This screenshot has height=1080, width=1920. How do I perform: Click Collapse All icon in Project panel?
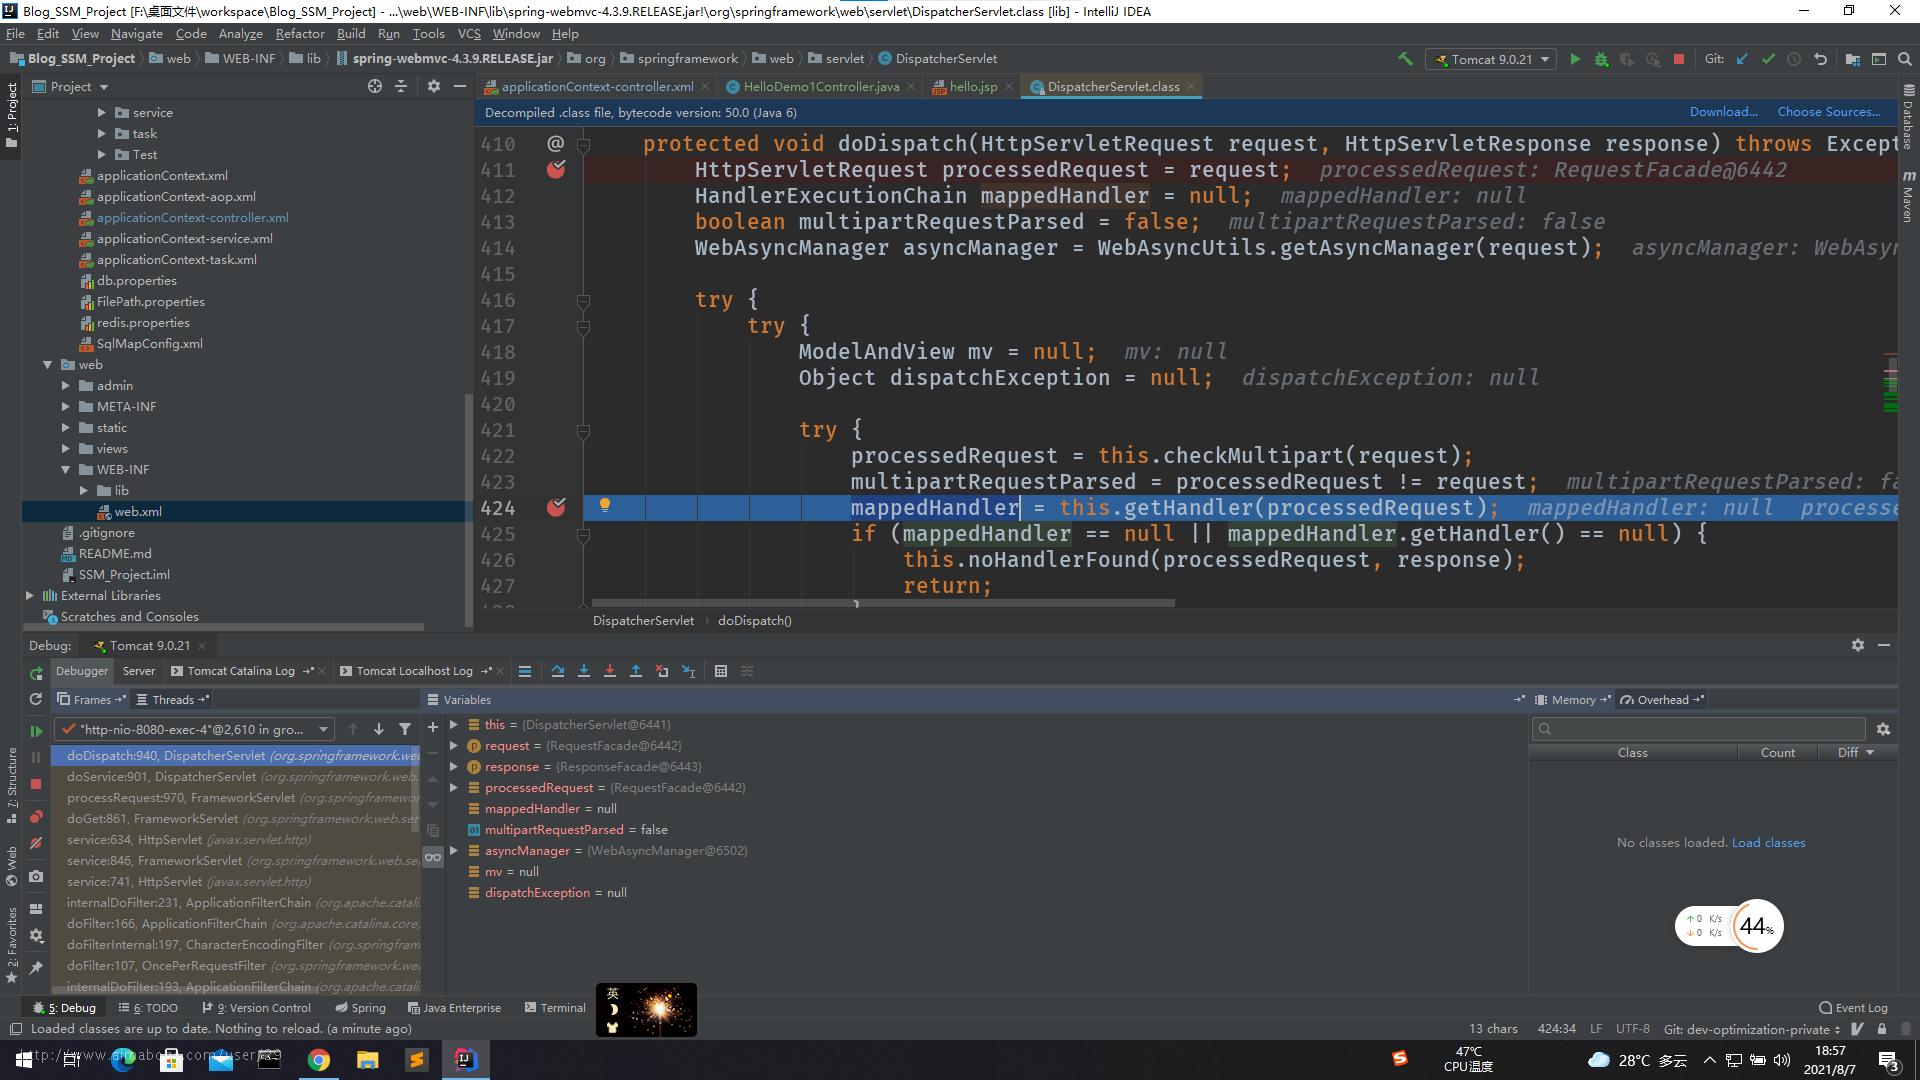click(x=400, y=86)
